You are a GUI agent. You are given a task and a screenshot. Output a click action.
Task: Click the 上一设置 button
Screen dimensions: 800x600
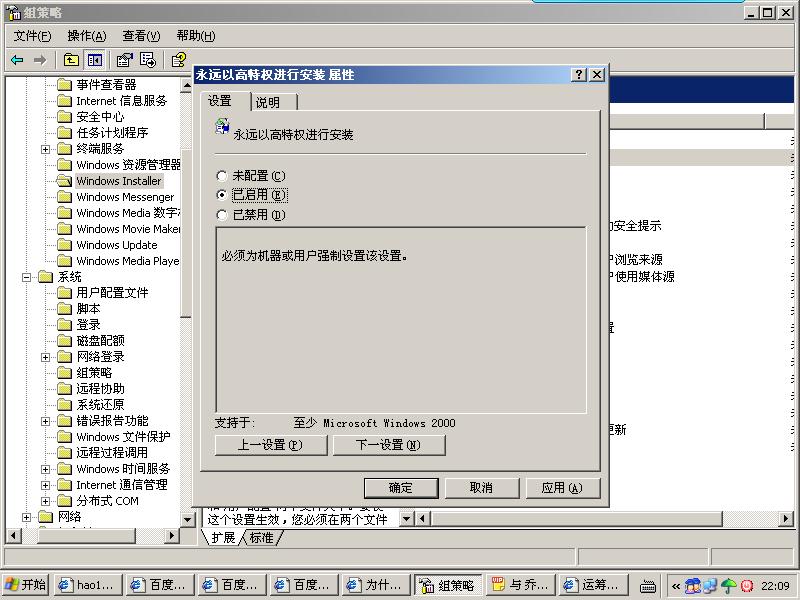click(271, 445)
